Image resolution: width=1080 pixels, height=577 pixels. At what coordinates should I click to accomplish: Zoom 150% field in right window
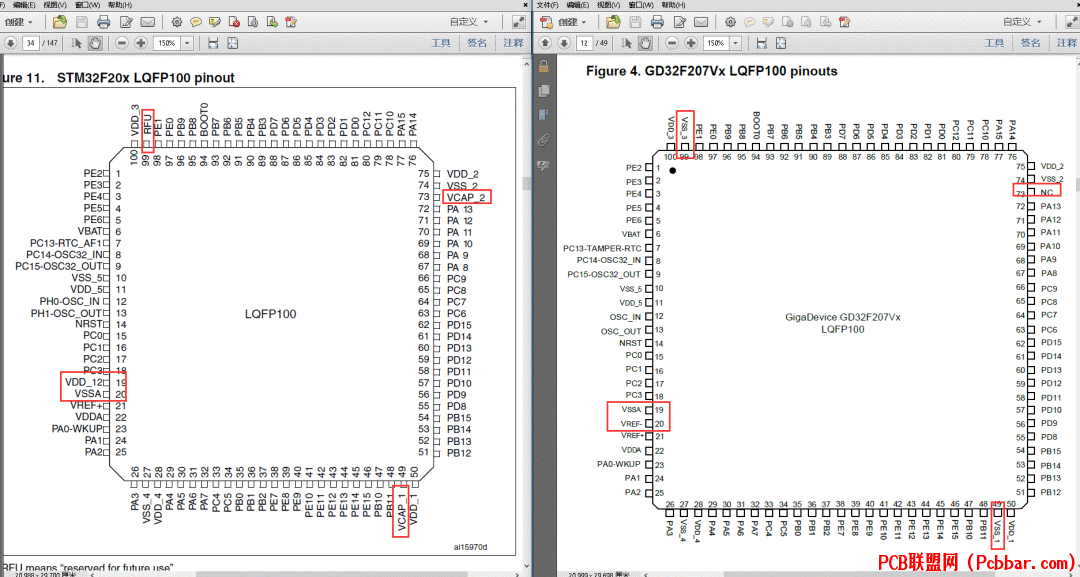[716, 43]
